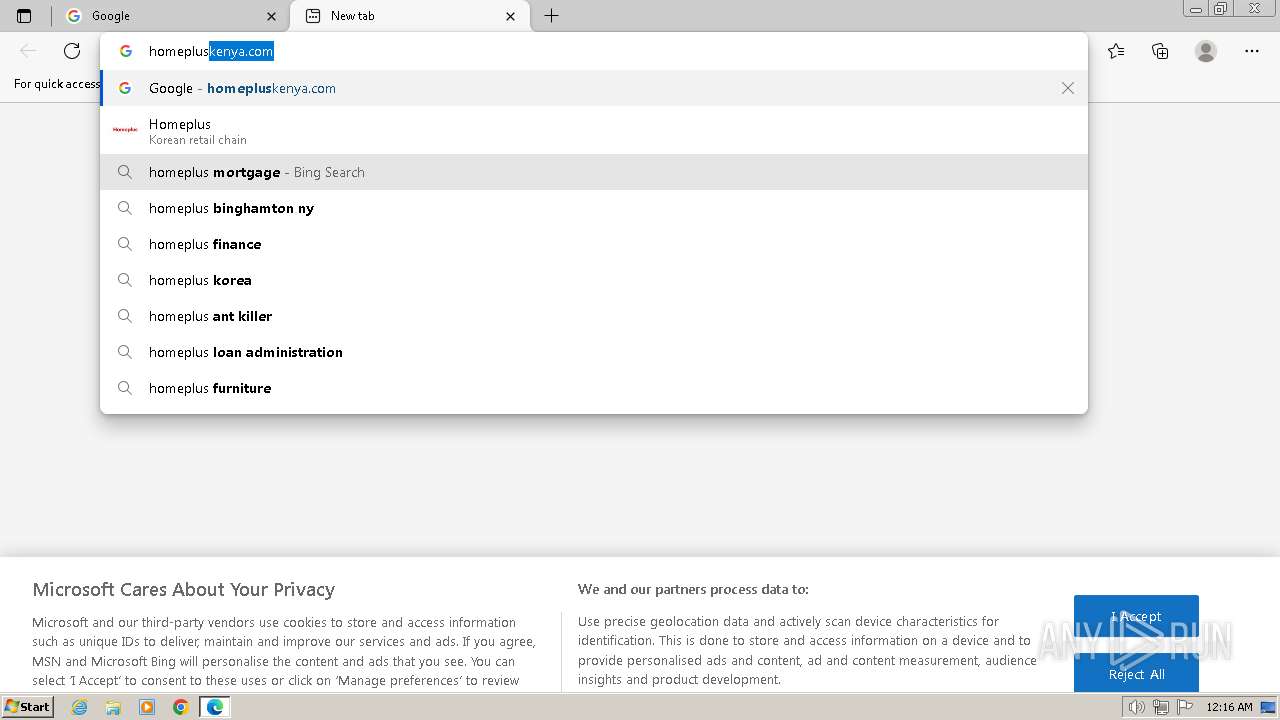Choose homeplus korea suggestion
This screenshot has height=720, width=1280.
594,280
